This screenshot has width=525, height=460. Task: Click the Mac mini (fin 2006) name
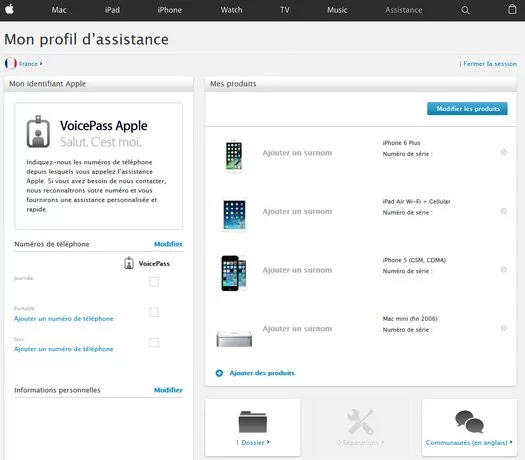(x=410, y=319)
